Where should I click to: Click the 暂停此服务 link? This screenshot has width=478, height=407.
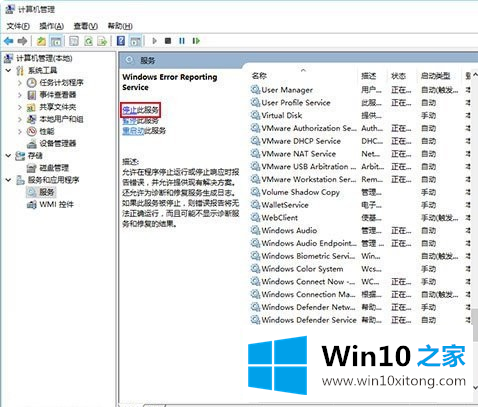click(x=140, y=120)
